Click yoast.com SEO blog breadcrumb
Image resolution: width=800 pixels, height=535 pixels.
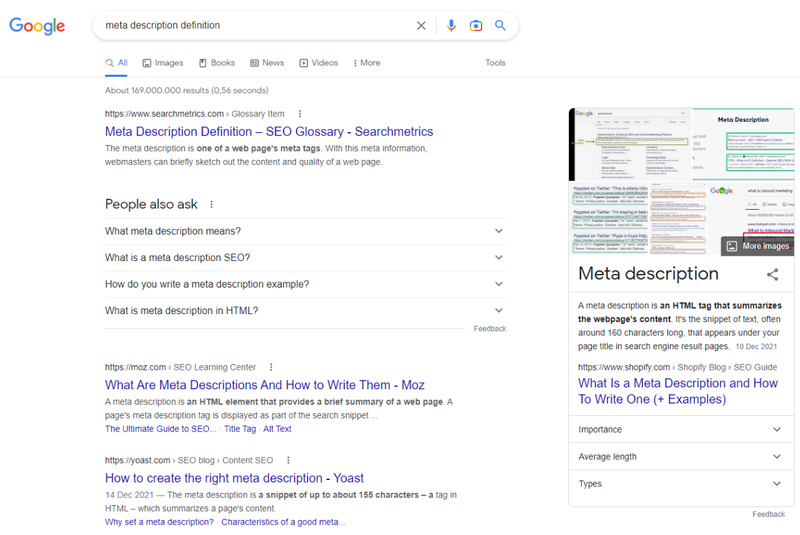tap(189, 460)
